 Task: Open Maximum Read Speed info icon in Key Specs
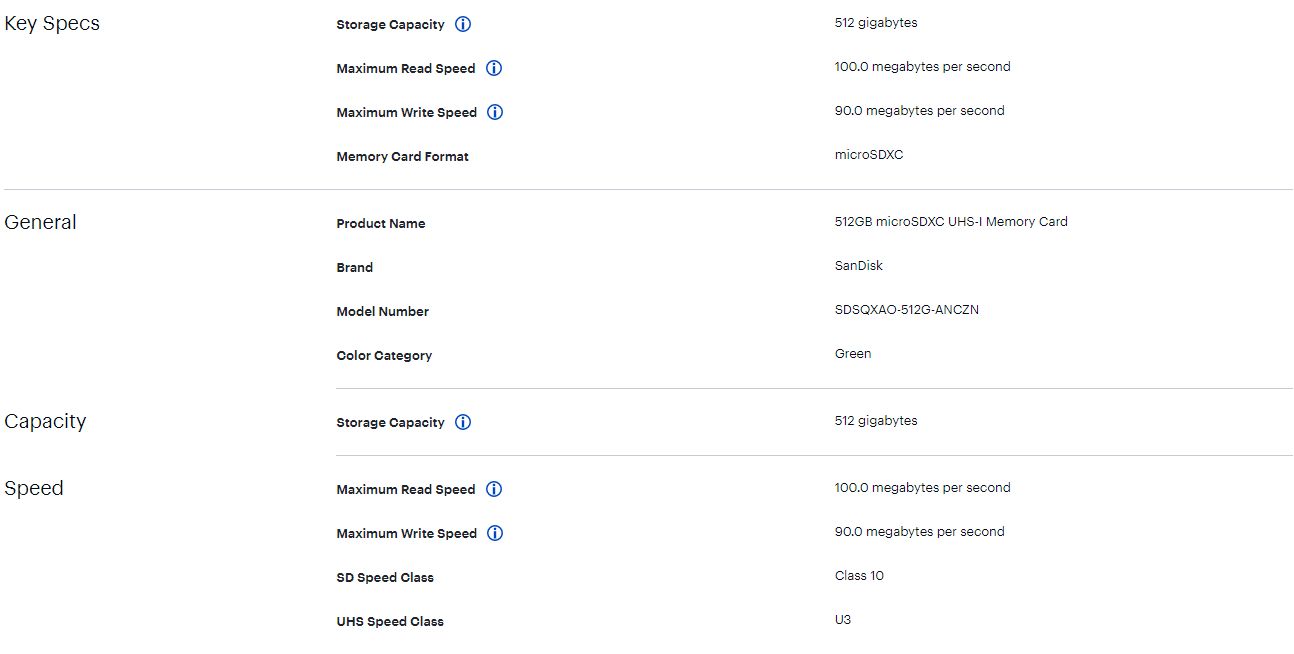pyautogui.click(x=494, y=68)
